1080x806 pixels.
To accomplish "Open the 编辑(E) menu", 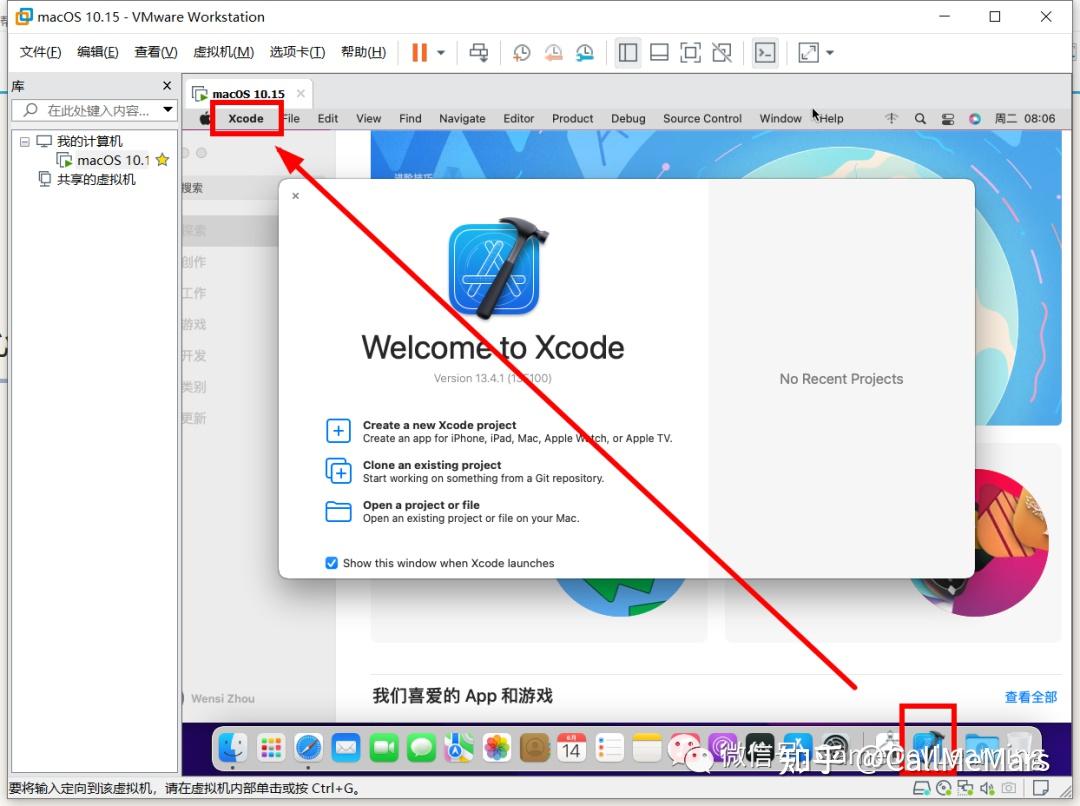I will tap(98, 52).
